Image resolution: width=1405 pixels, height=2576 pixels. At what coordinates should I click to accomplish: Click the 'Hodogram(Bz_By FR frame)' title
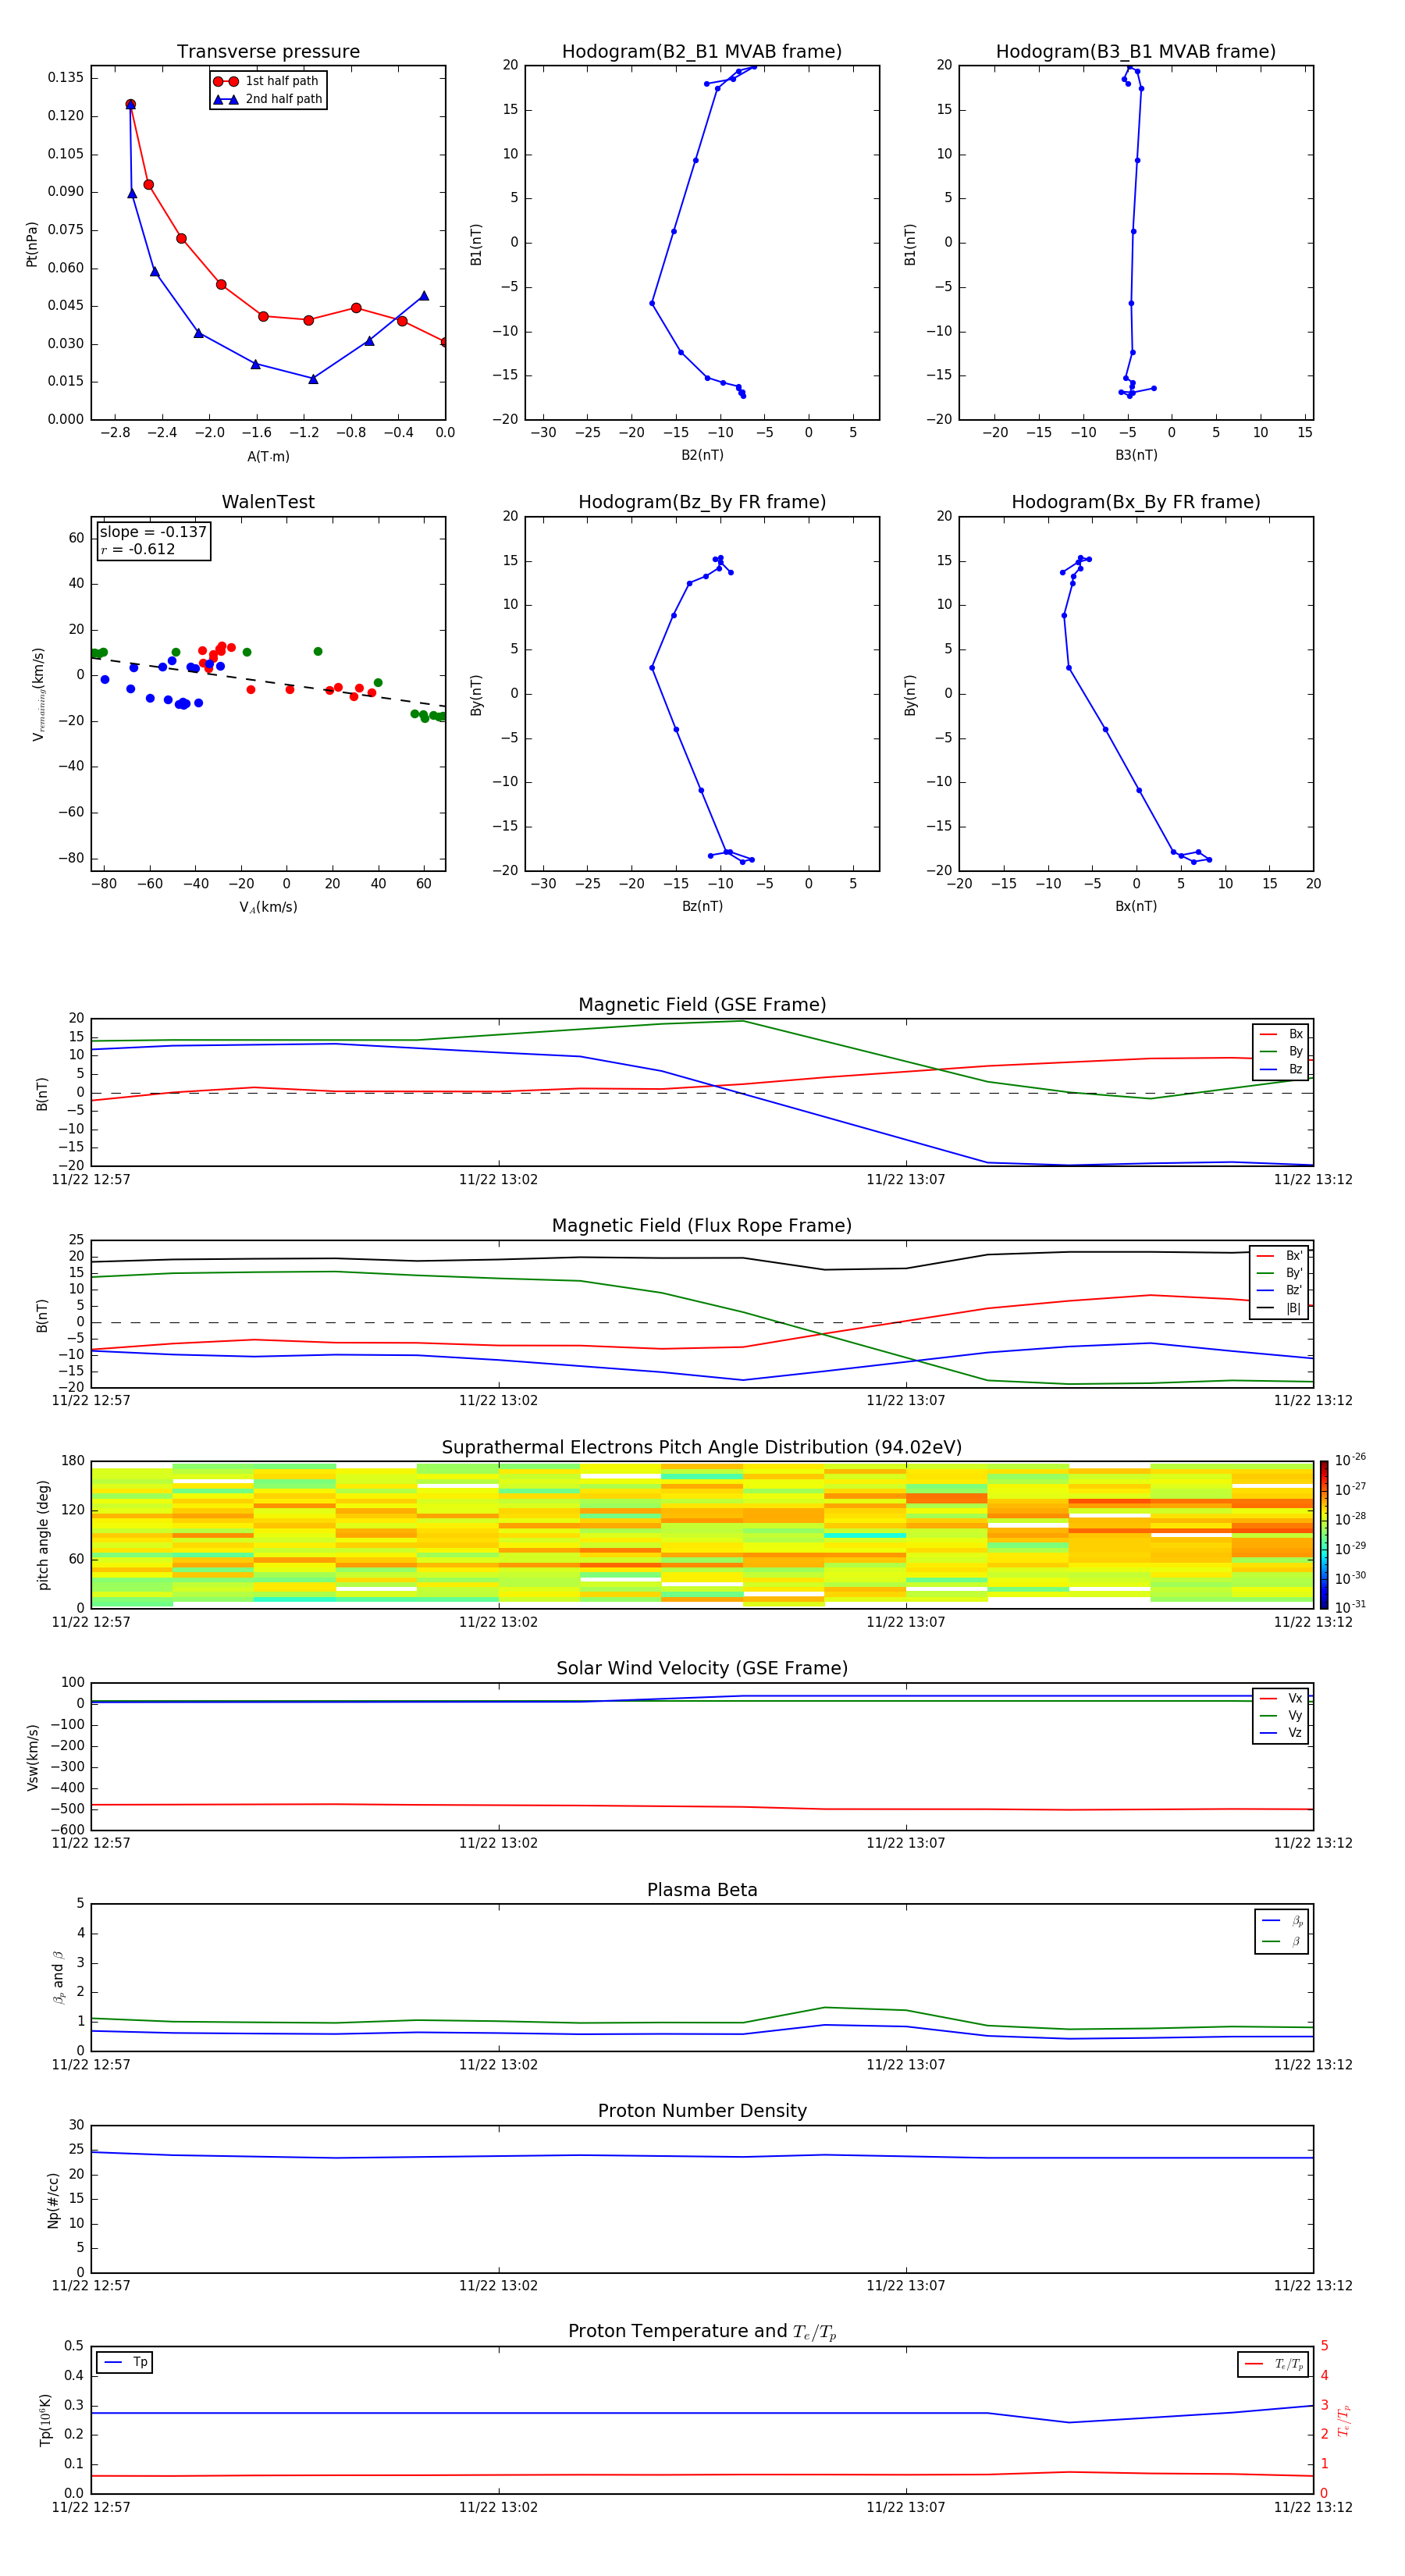[x=702, y=502]
